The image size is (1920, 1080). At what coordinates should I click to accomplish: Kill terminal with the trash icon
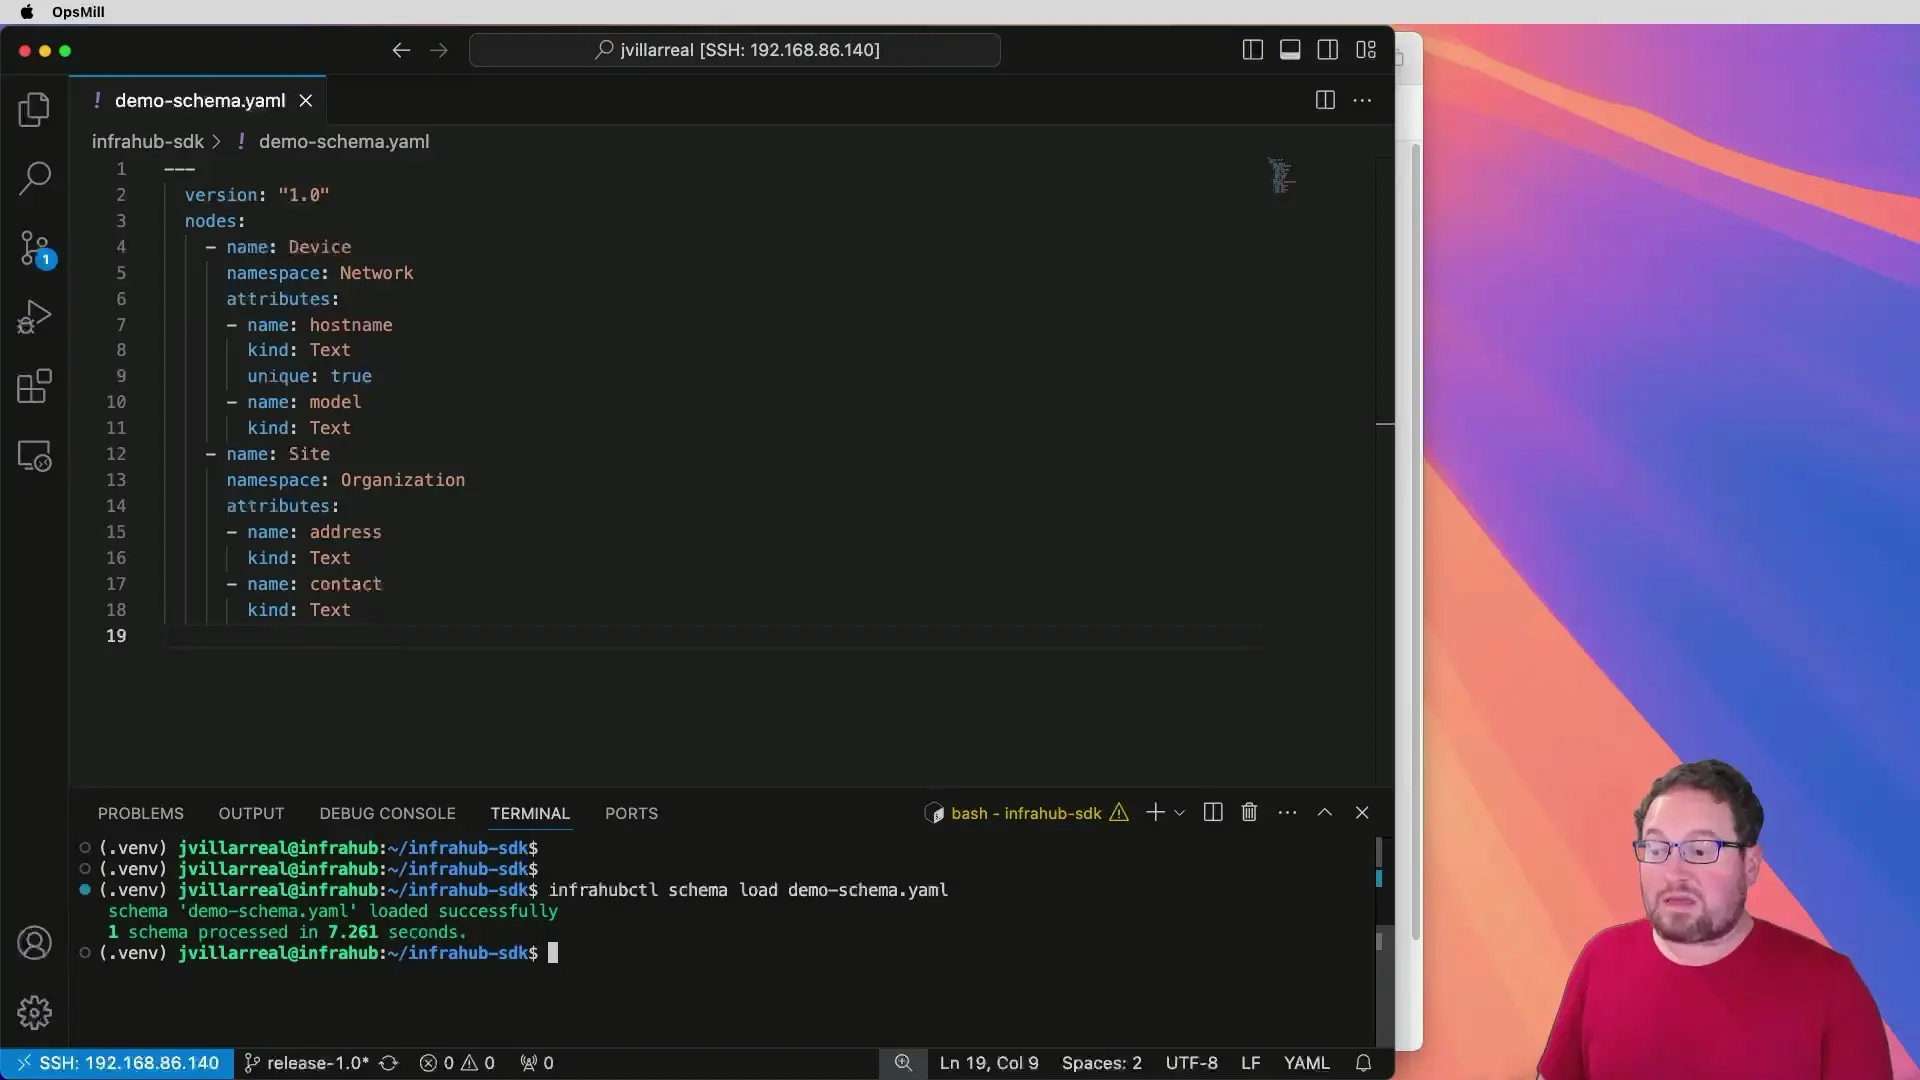pyautogui.click(x=1249, y=812)
